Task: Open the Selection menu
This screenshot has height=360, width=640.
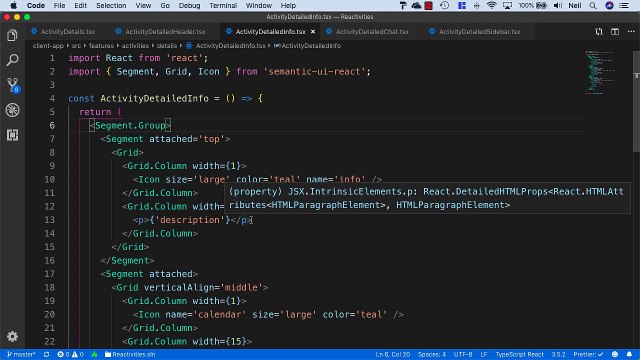Action: pyautogui.click(x=111, y=5)
